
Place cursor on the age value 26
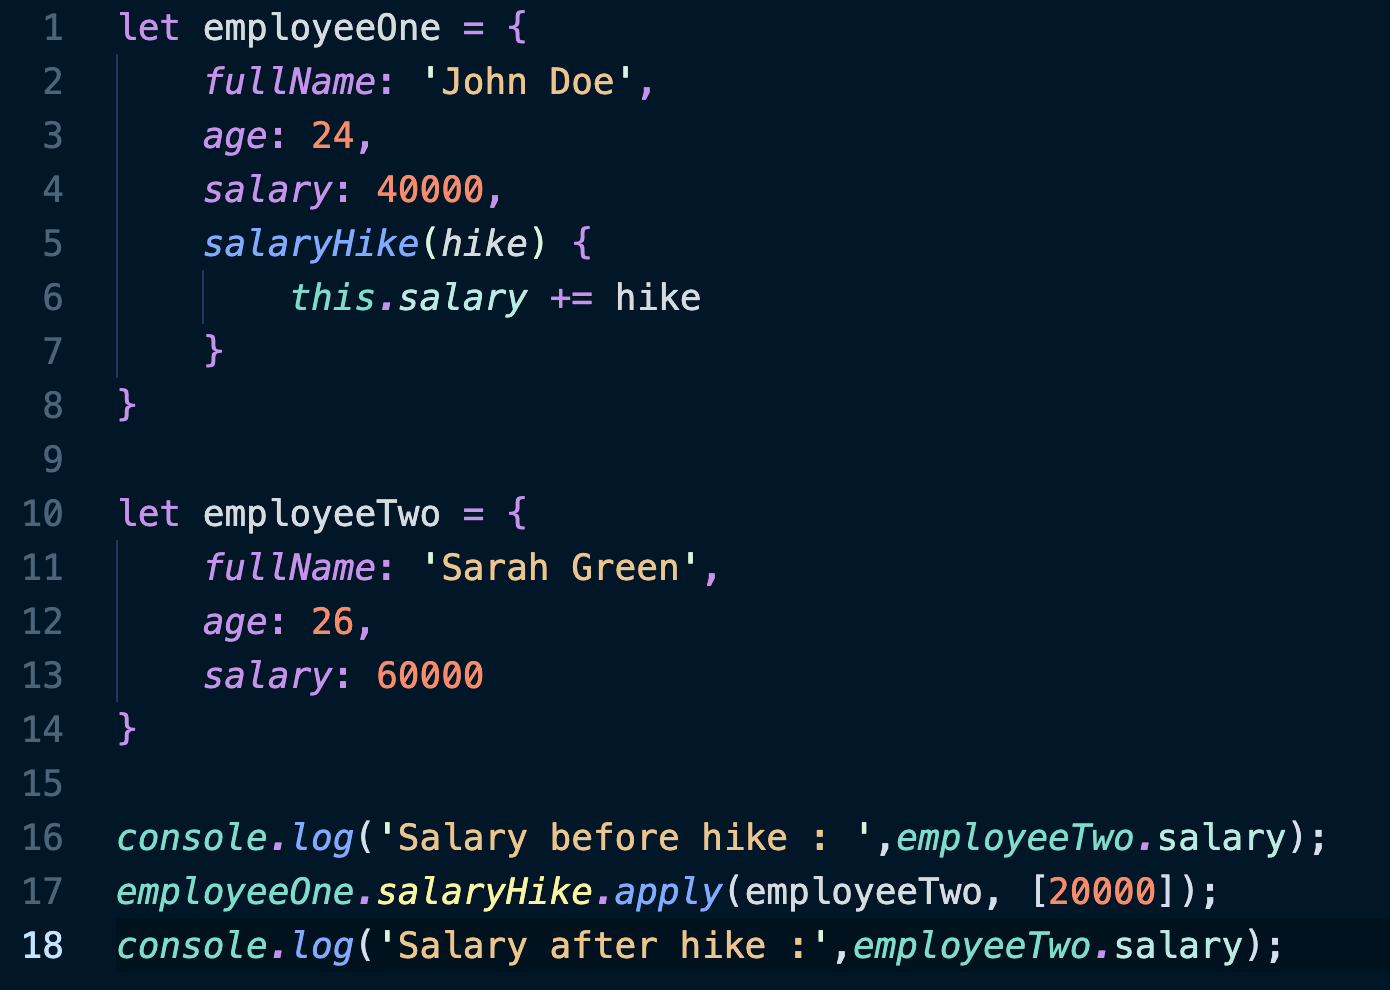[332, 622]
